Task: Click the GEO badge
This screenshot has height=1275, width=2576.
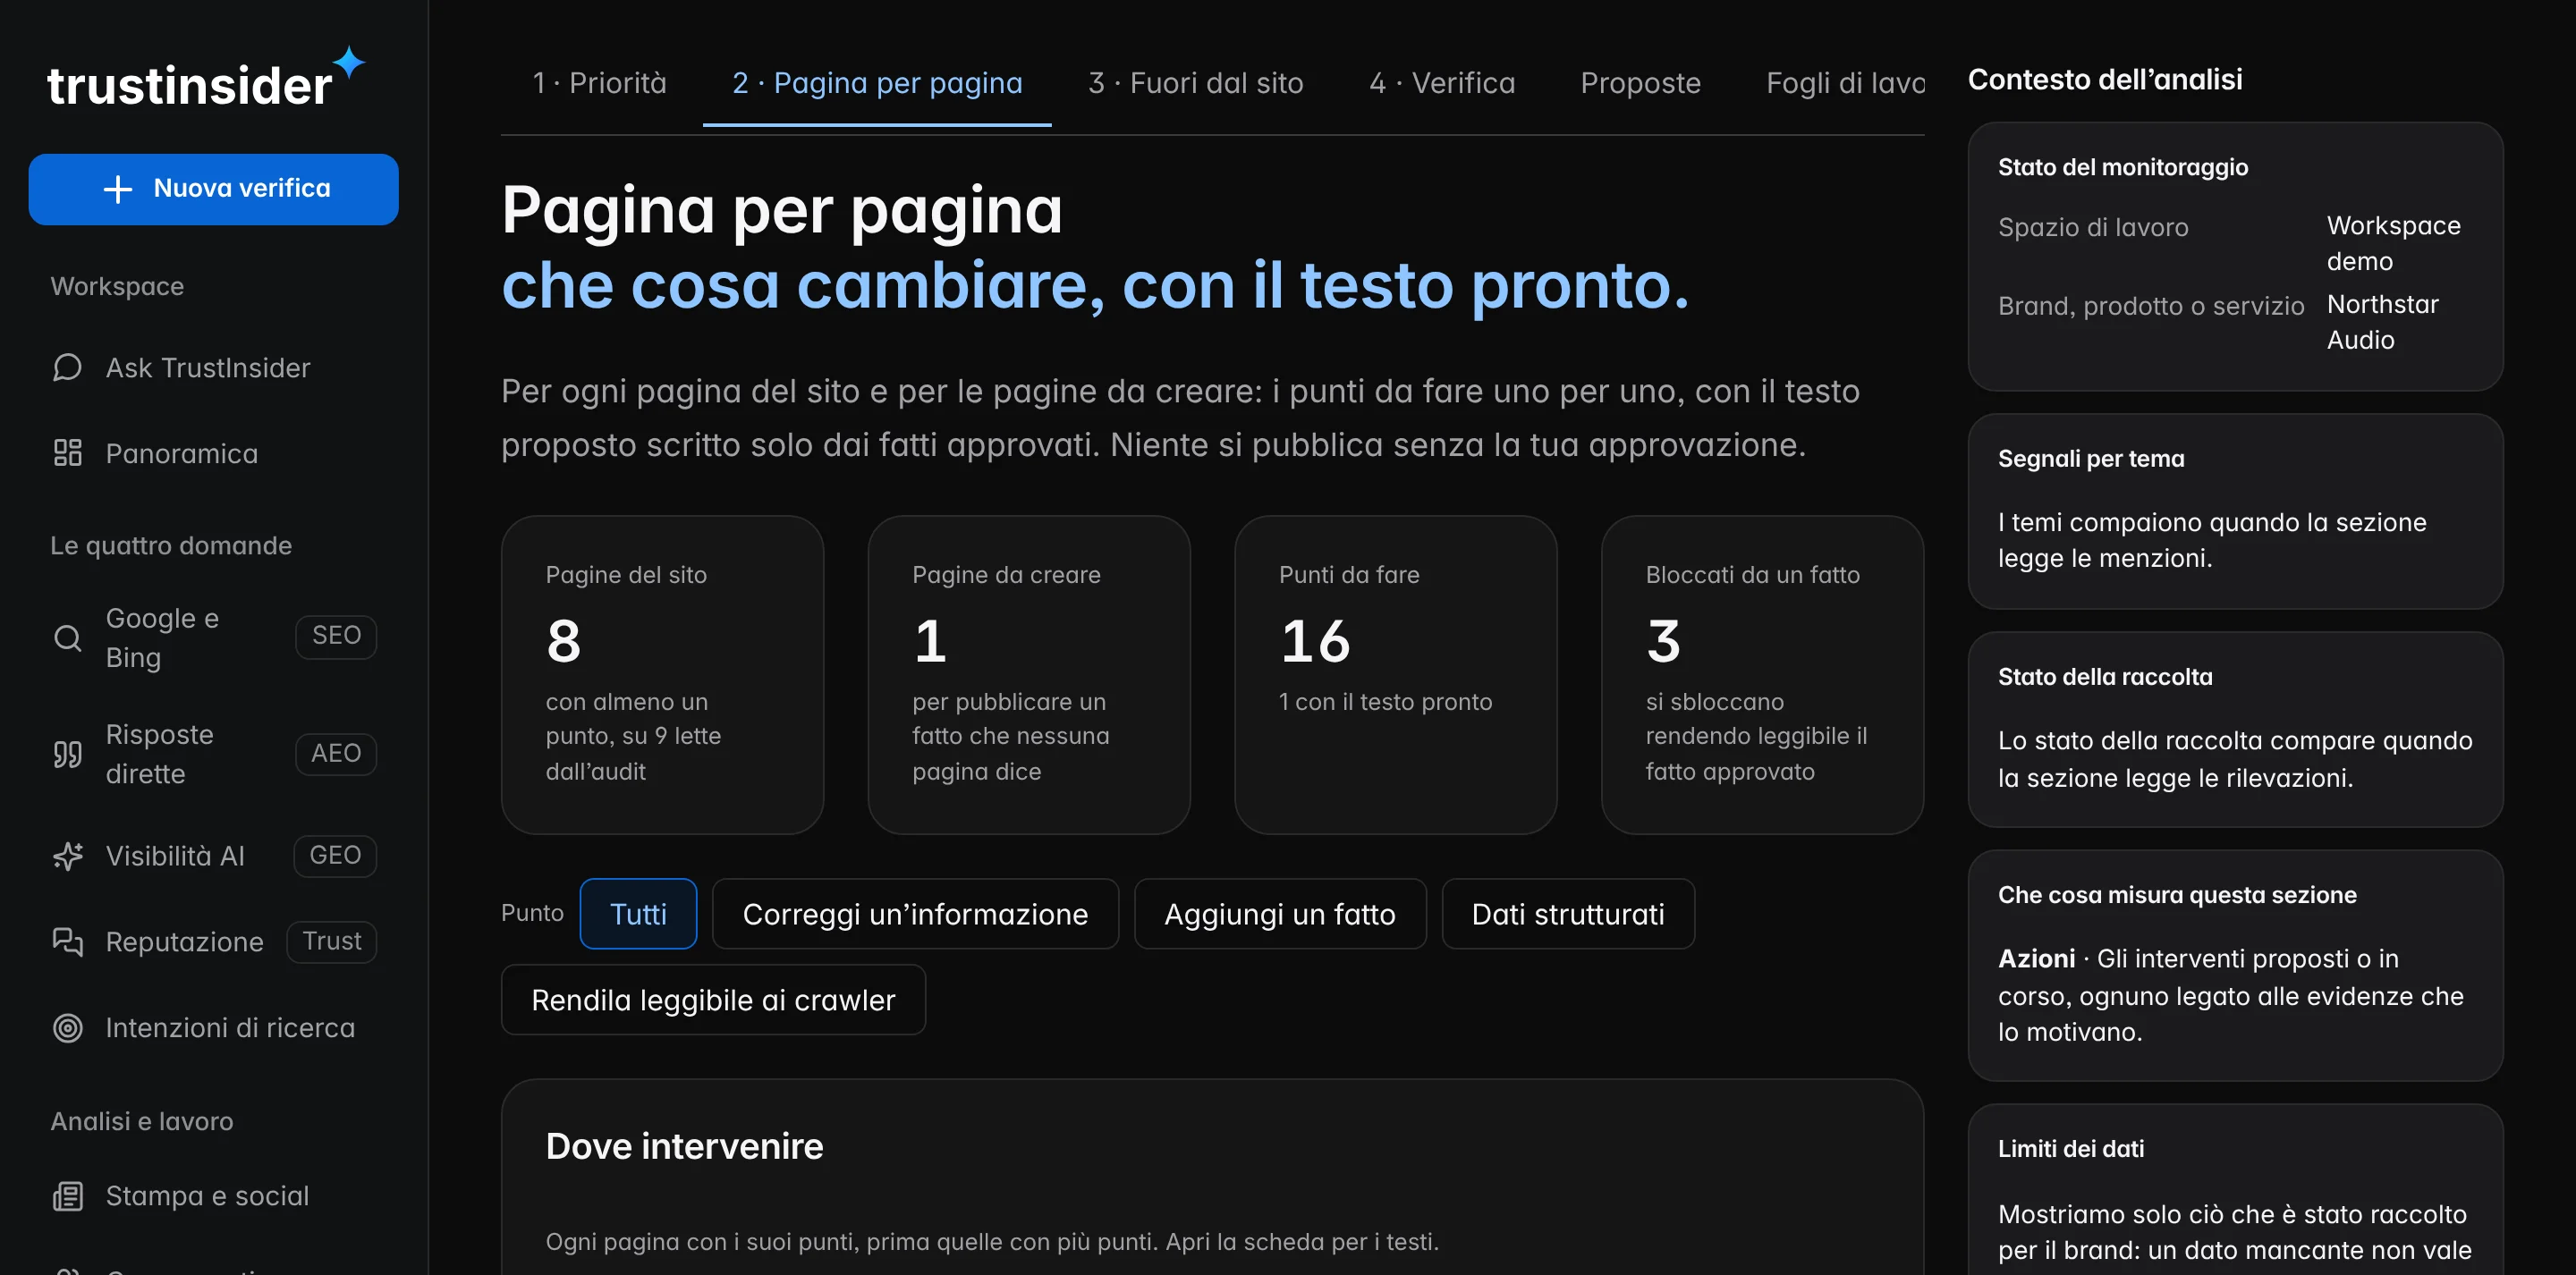Action: pyautogui.click(x=335, y=856)
